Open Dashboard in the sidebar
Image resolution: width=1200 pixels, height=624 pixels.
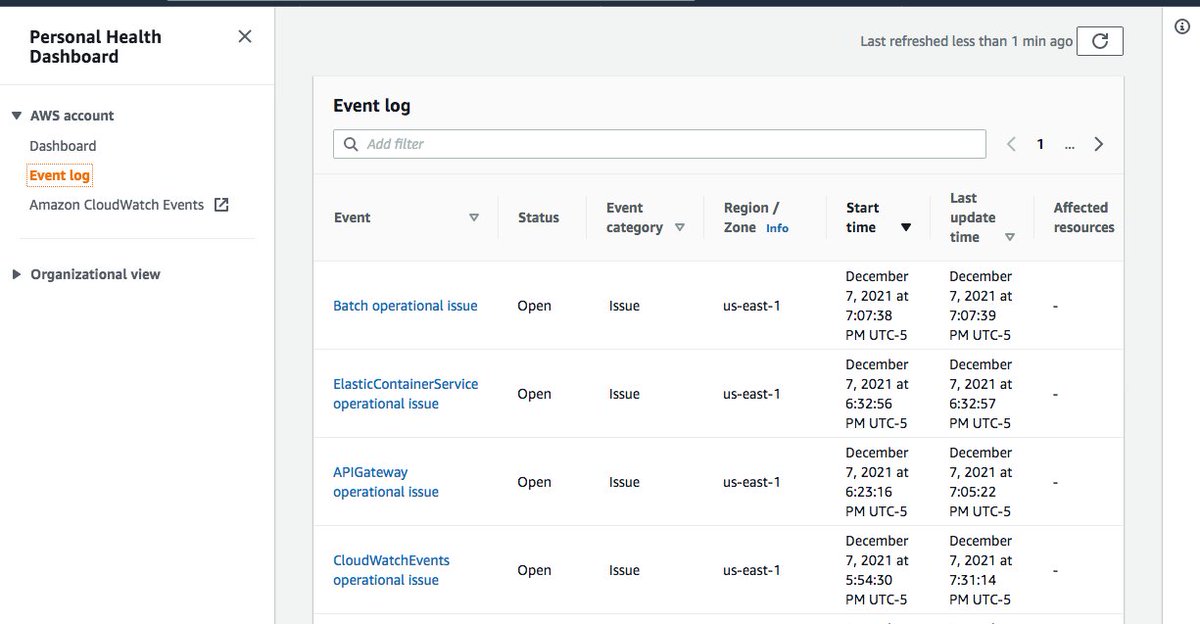63,146
